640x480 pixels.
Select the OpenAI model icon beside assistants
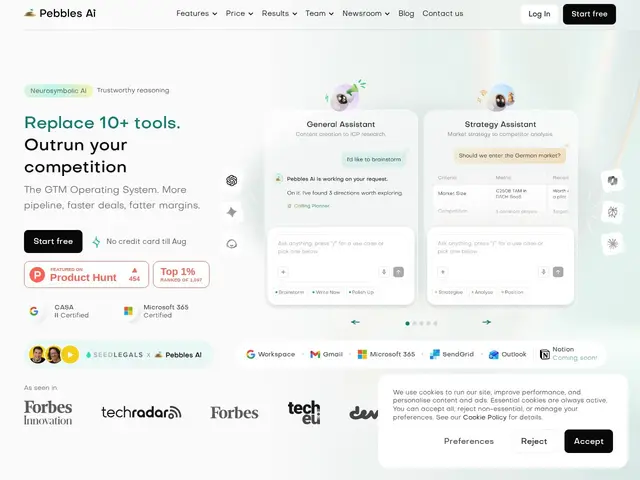point(231,180)
